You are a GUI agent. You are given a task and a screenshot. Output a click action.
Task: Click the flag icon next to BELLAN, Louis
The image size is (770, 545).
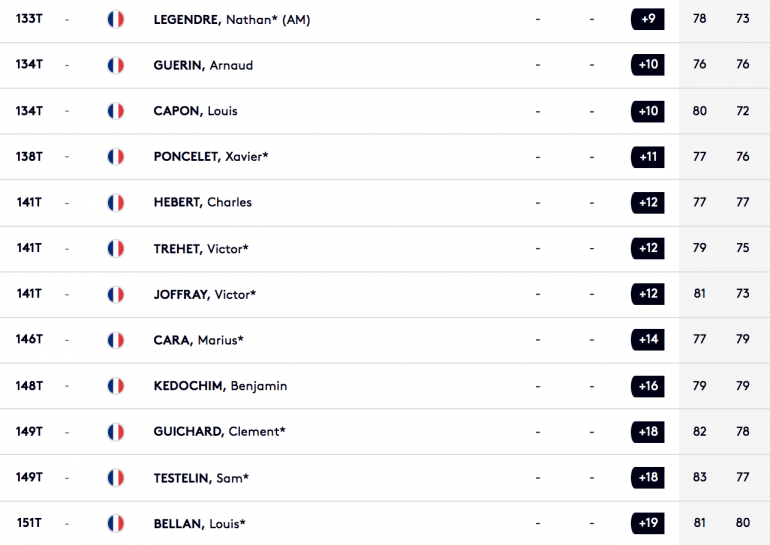pos(115,523)
